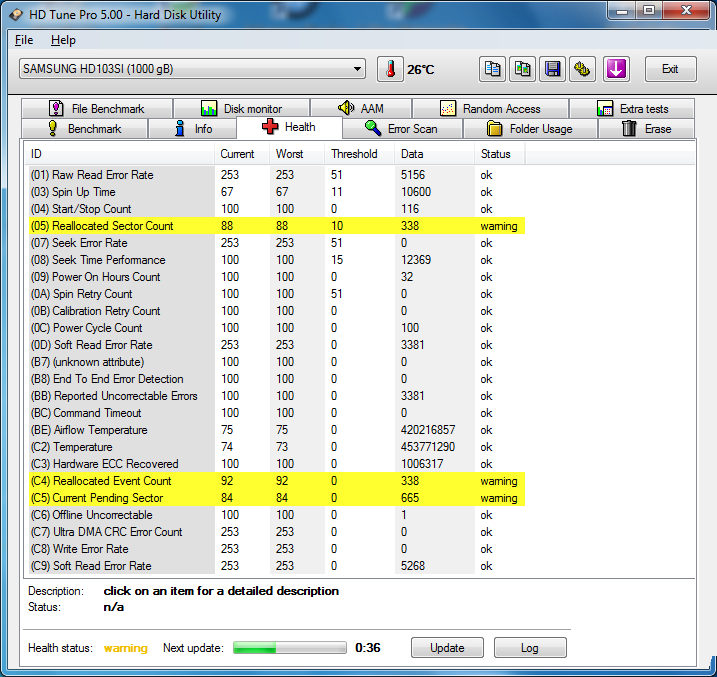Select the Current Pending Sector row
Screen dimensions: 717x677
(x=277, y=498)
